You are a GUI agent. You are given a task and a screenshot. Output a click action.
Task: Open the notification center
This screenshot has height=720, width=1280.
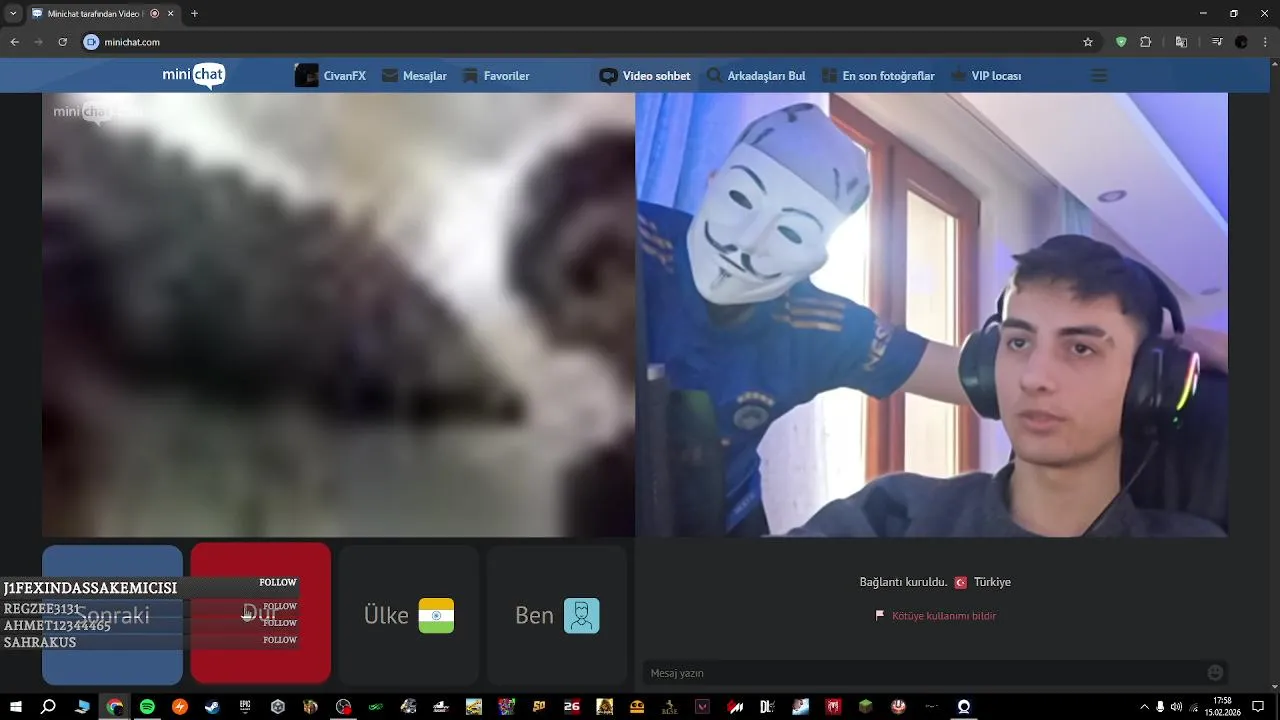click(x=1258, y=707)
